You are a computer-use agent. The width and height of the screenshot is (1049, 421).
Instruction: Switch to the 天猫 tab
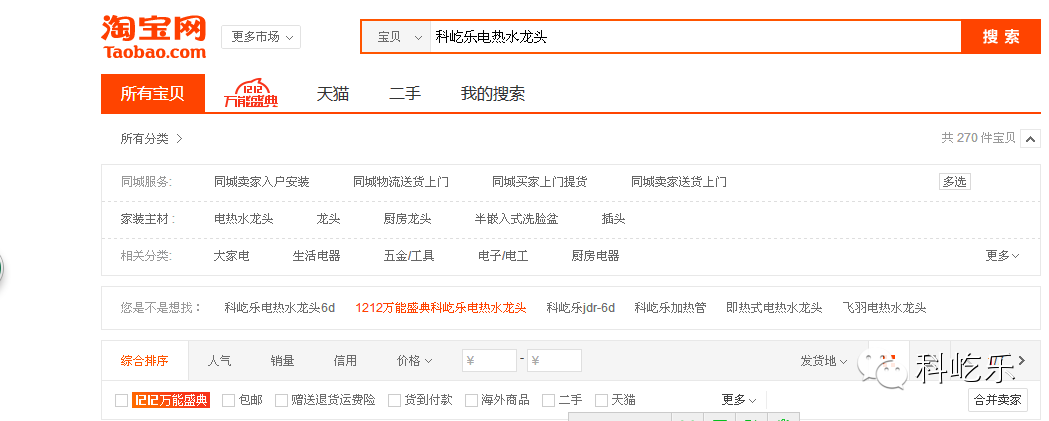tap(333, 94)
